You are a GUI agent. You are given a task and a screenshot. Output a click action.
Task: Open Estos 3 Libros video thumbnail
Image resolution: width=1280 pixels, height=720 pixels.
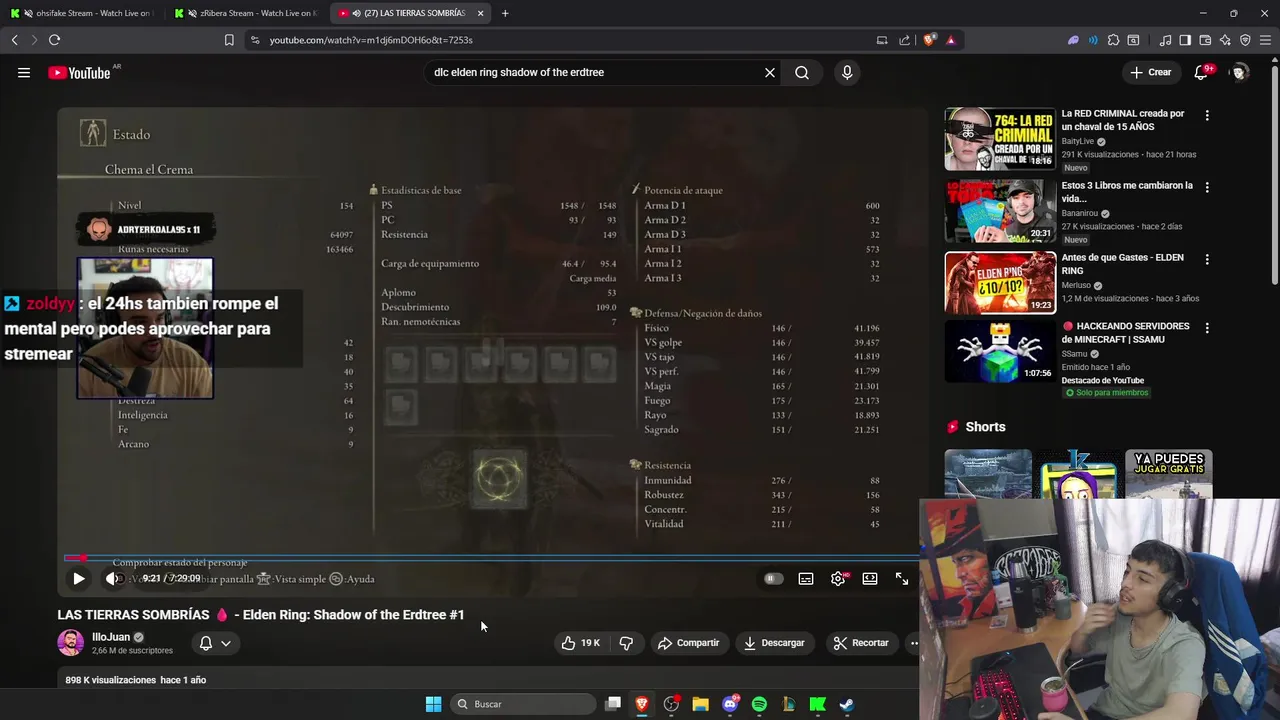tap(1000, 211)
